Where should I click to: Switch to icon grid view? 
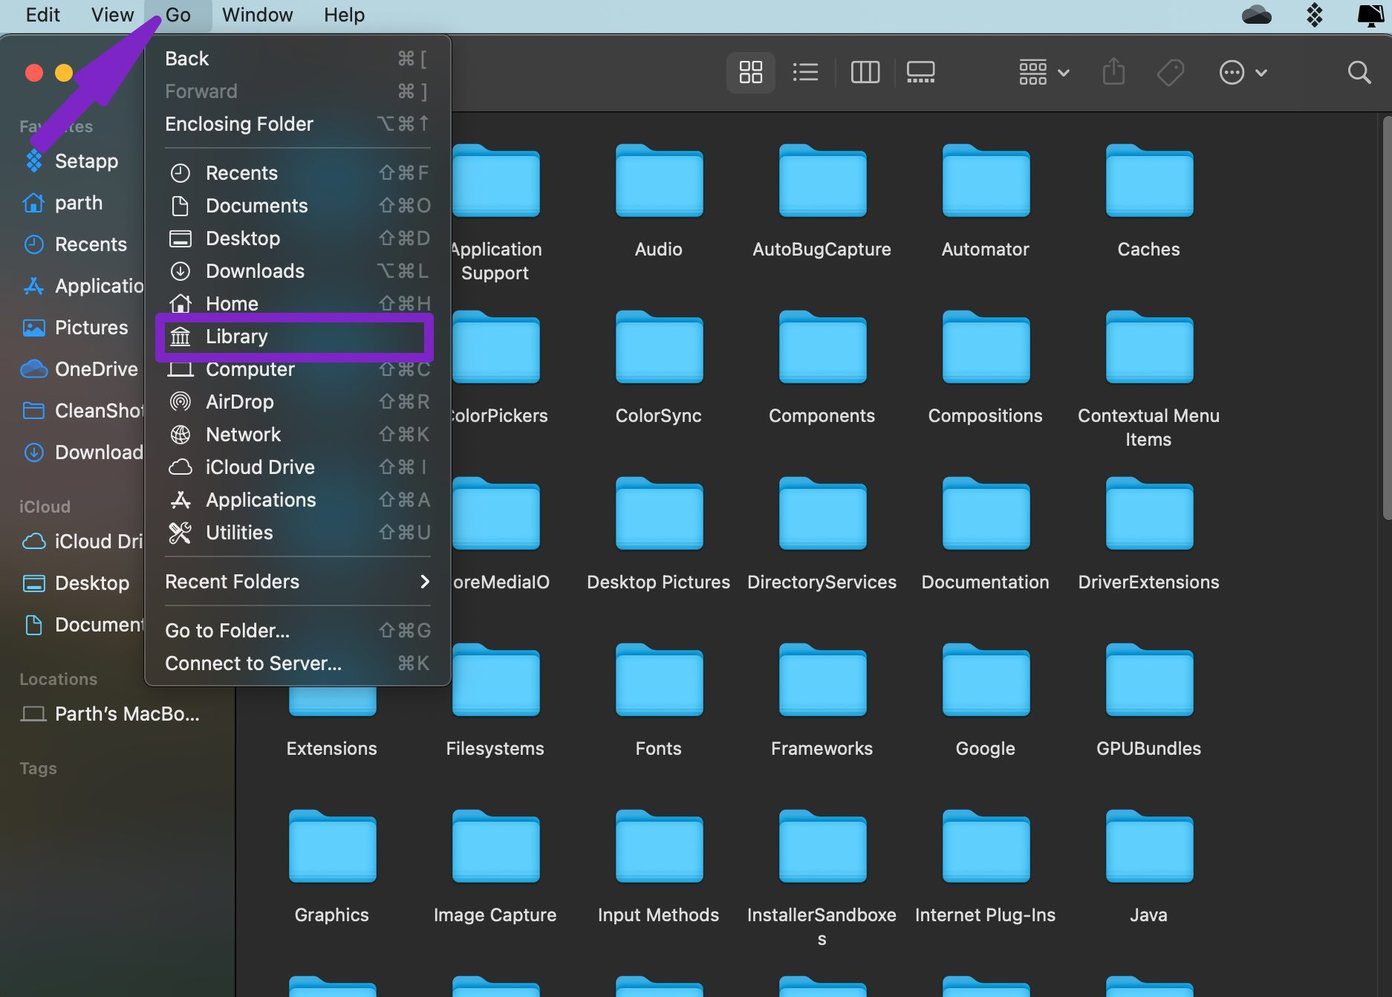click(751, 72)
